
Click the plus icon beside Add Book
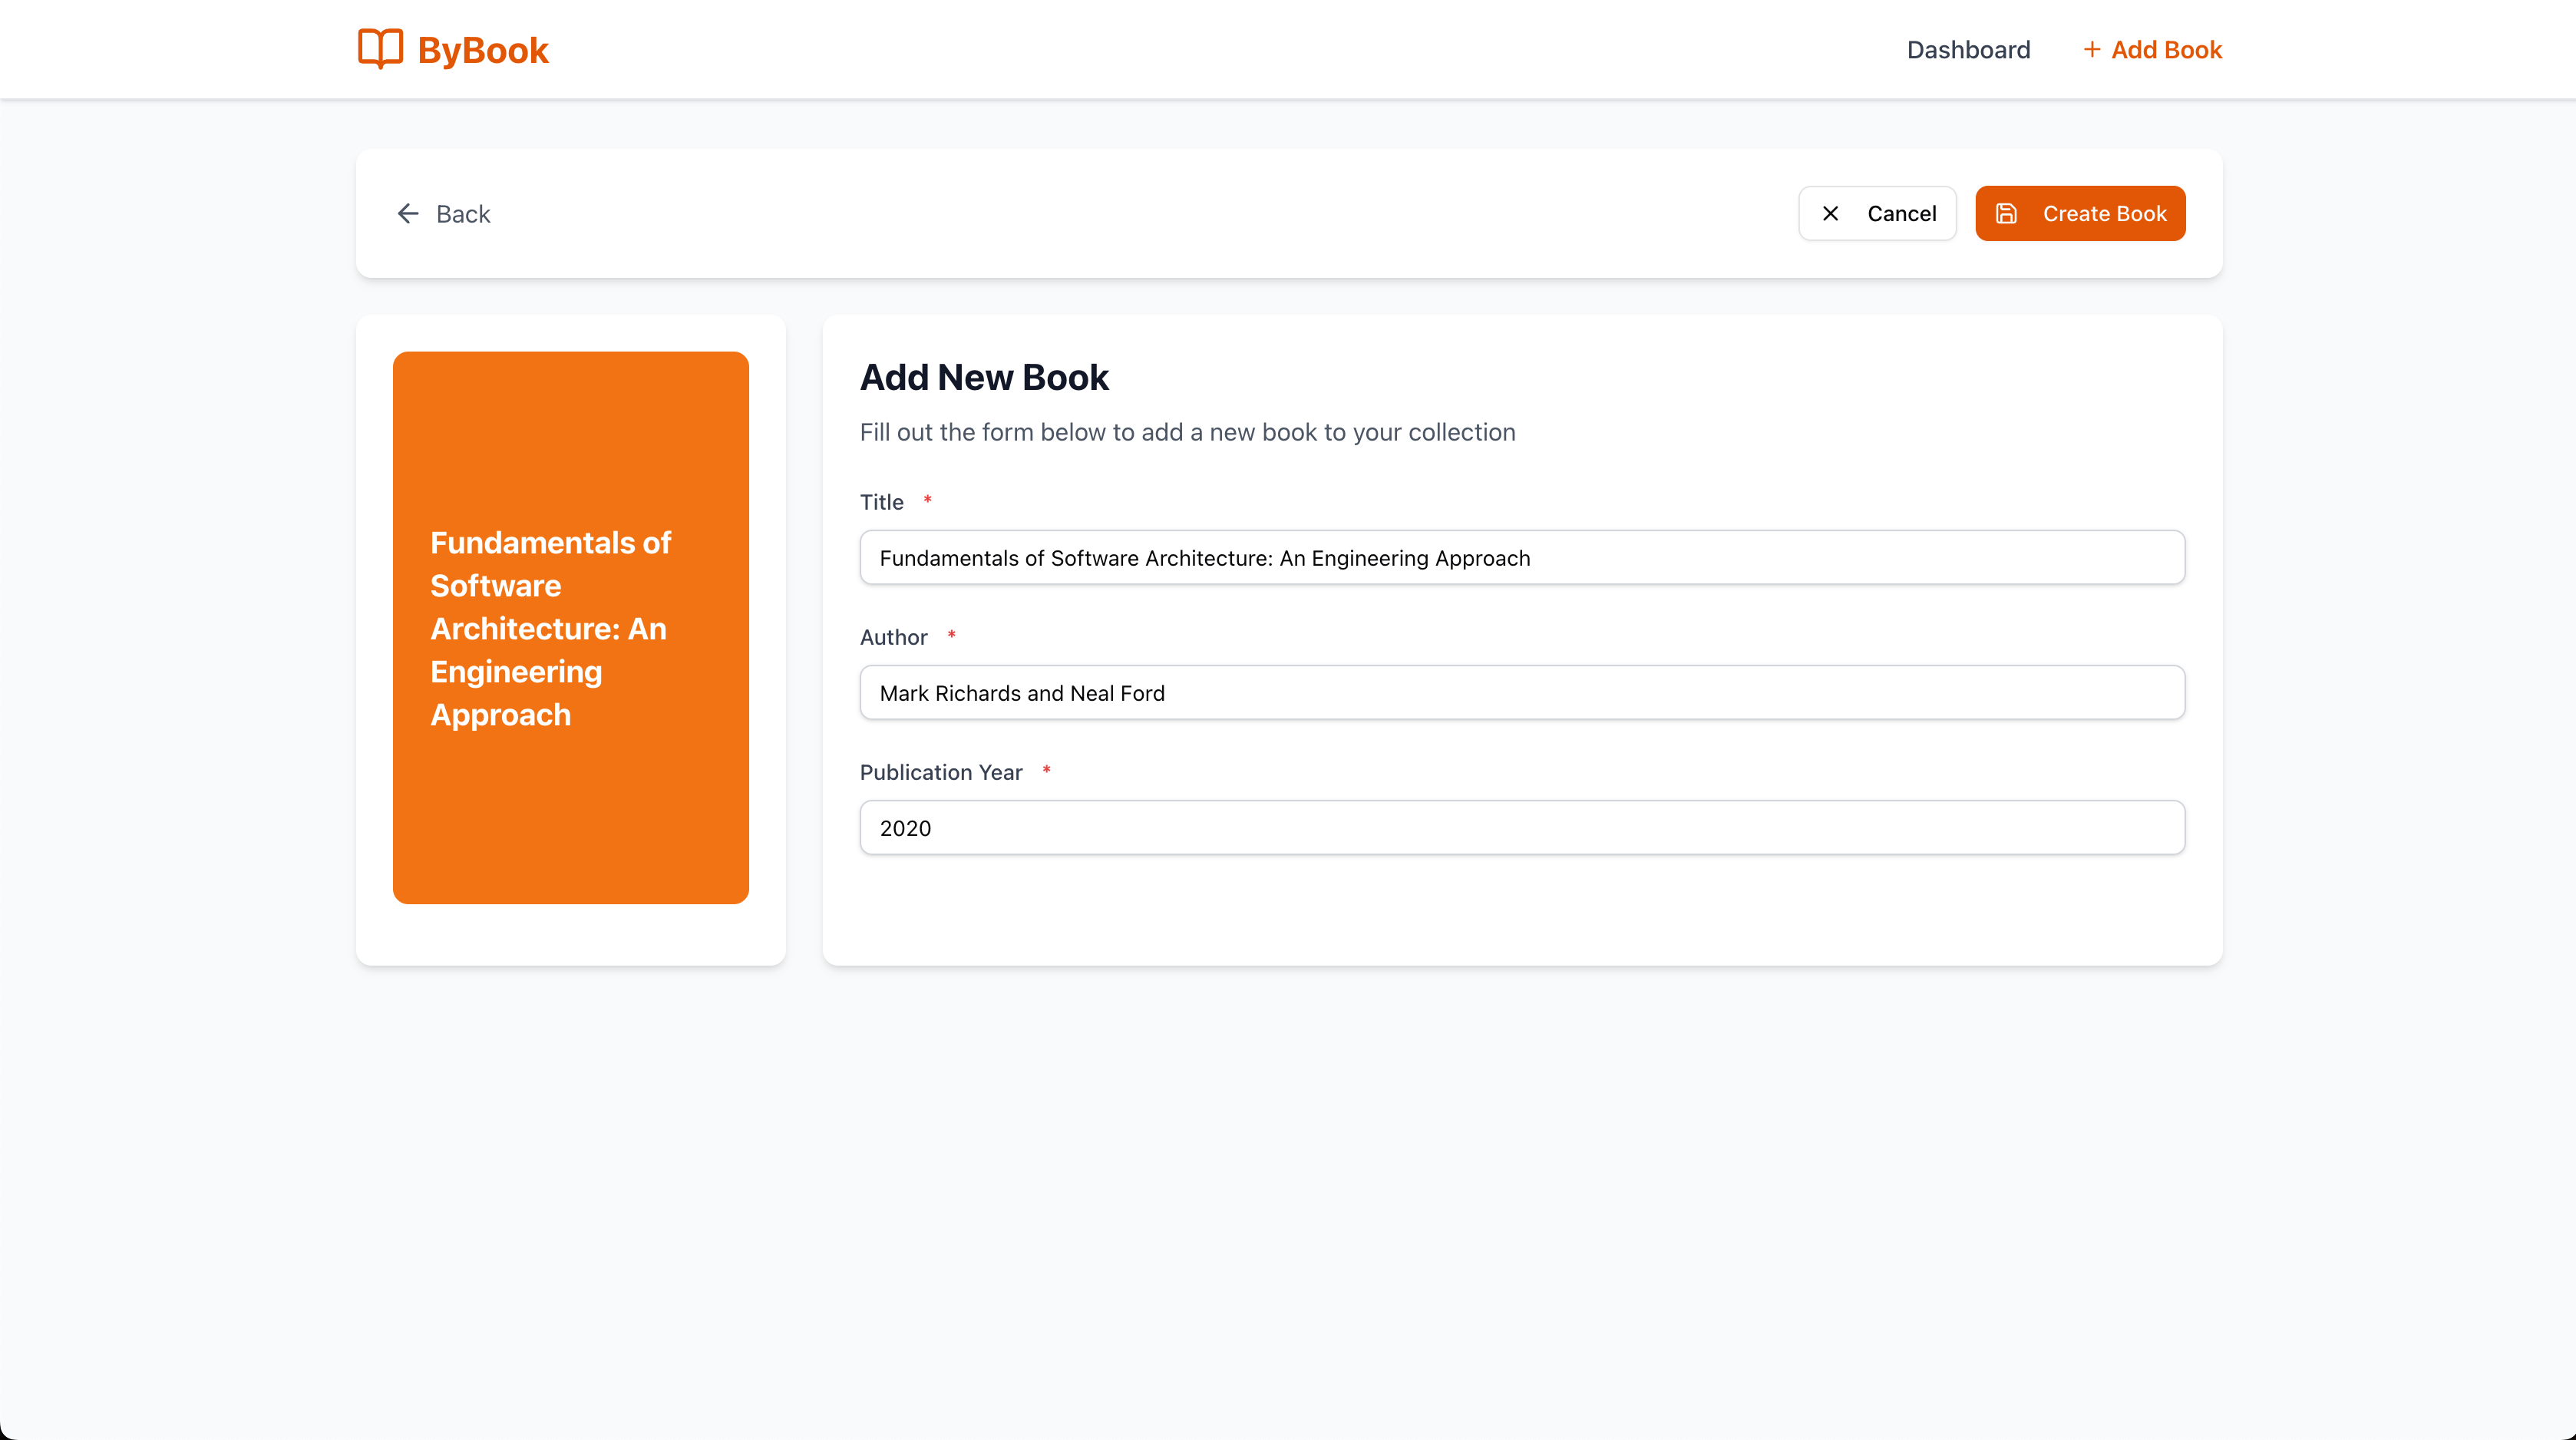[2091, 49]
